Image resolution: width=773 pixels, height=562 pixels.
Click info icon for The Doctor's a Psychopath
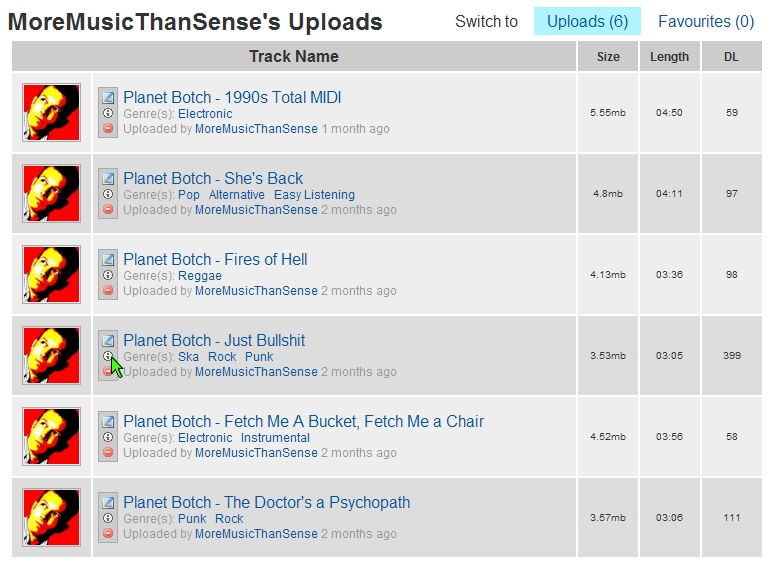[x=108, y=518]
